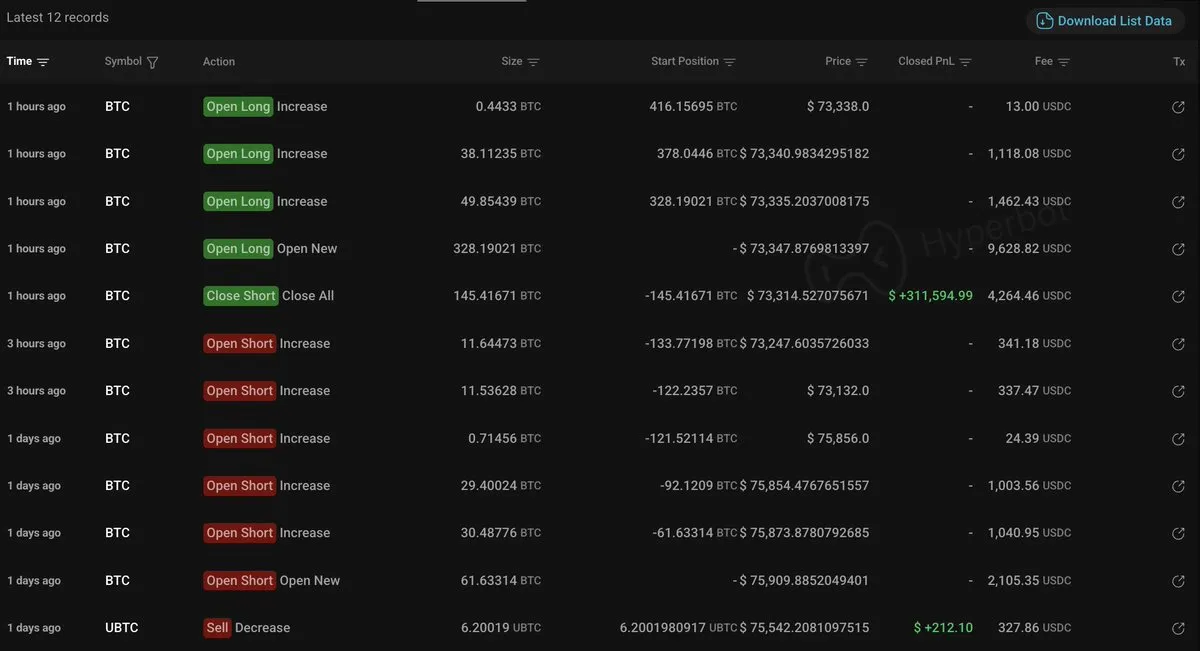Click fee 13.00 USDC
The image size is (1200, 651).
pos(1038,107)
